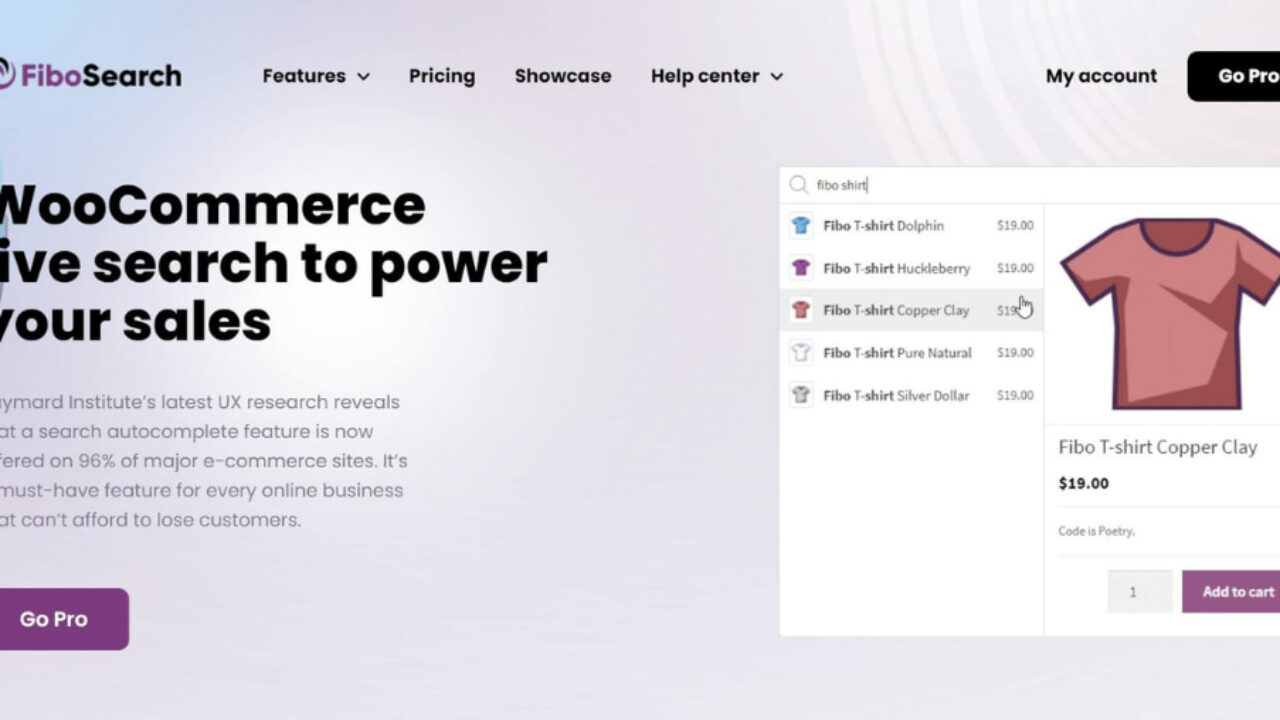Select 'Fibo T-shirt Silver Dollar' suggestion
Image resolution: width=1280 pixels, height=720 pixels.
pyautogui.click(x=911, y=395)
